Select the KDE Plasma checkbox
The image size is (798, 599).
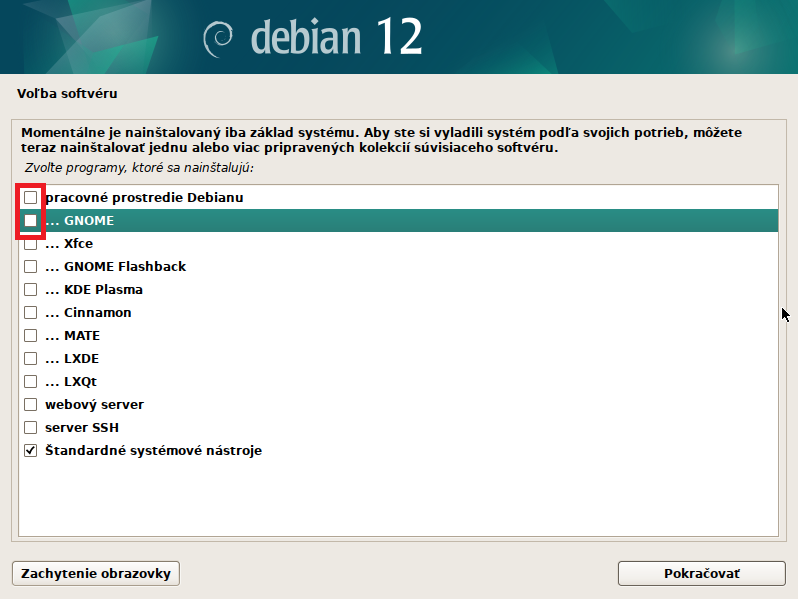[31, 290]
